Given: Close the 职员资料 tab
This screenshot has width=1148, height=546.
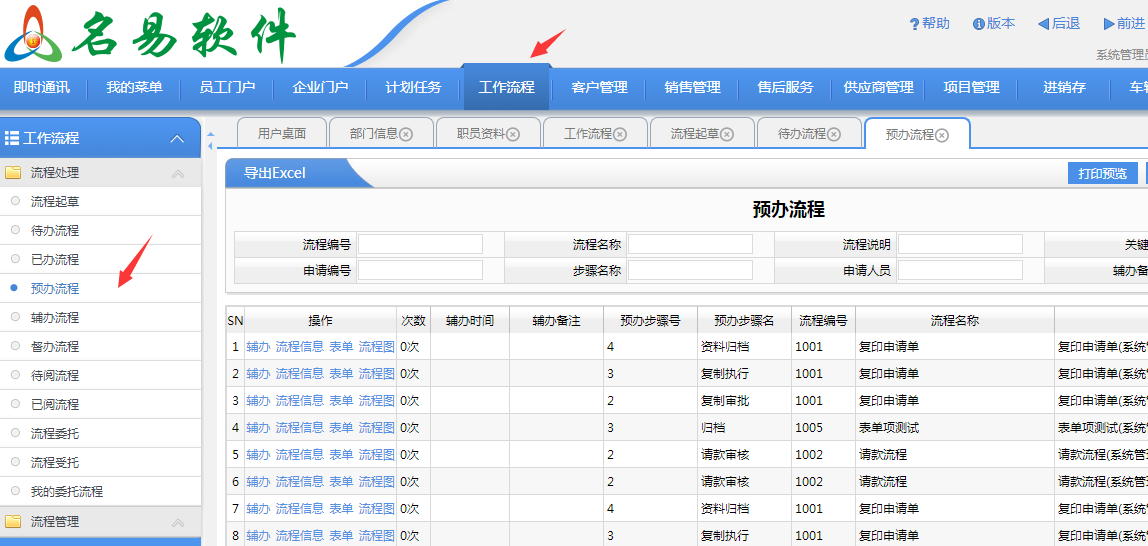Looking at the screenshot, I should 513,134.
